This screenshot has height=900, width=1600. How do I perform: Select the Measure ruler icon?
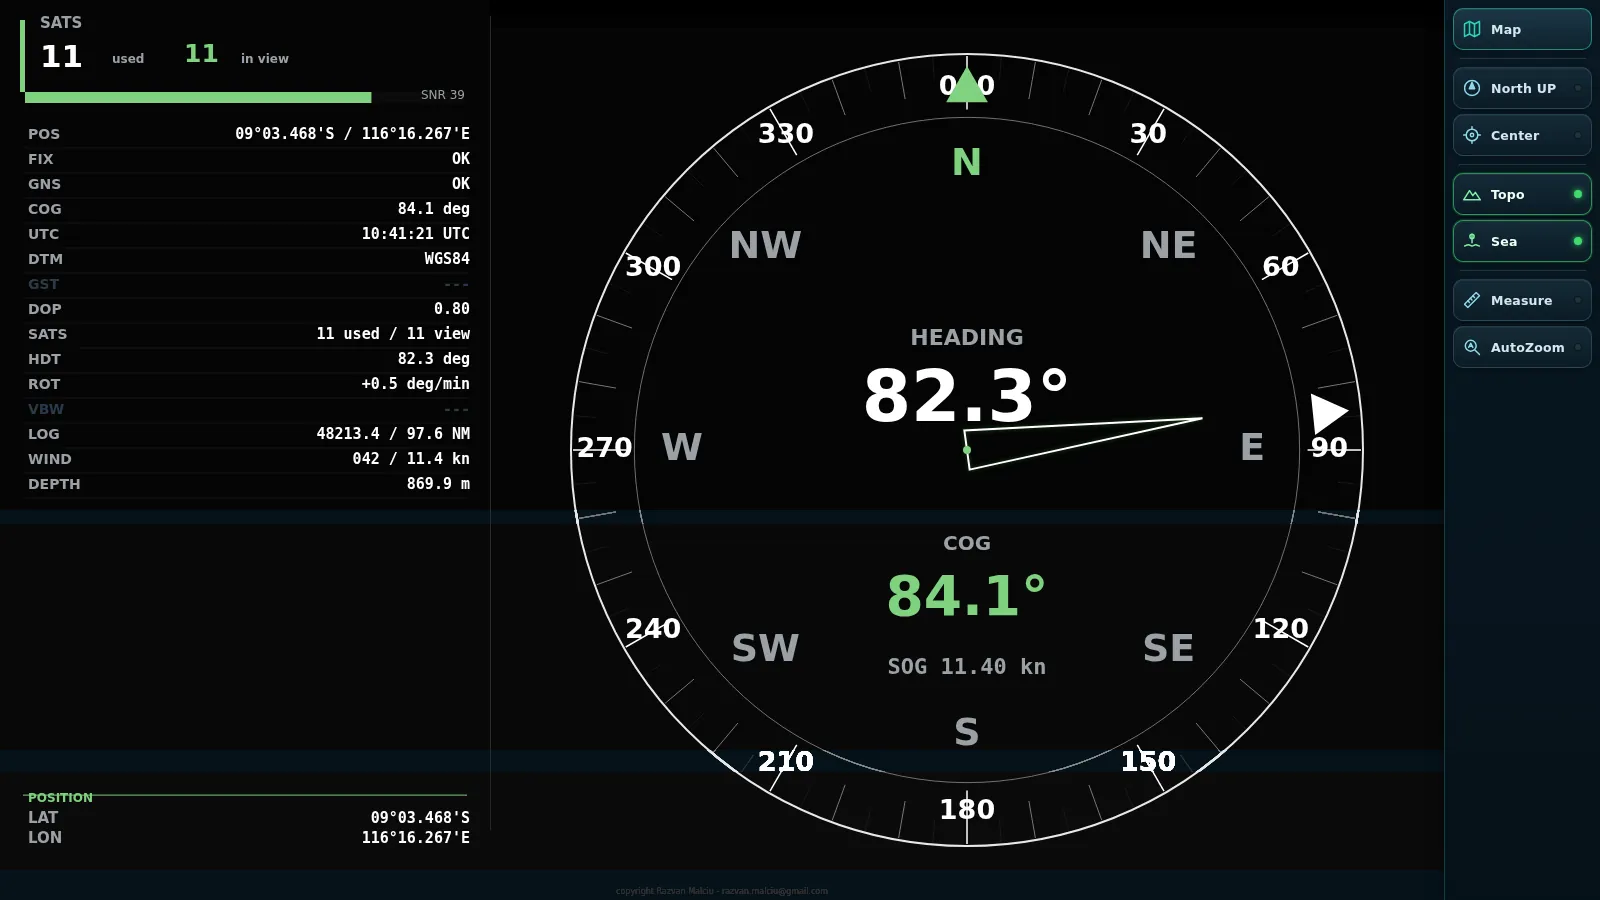point(1472,300)
